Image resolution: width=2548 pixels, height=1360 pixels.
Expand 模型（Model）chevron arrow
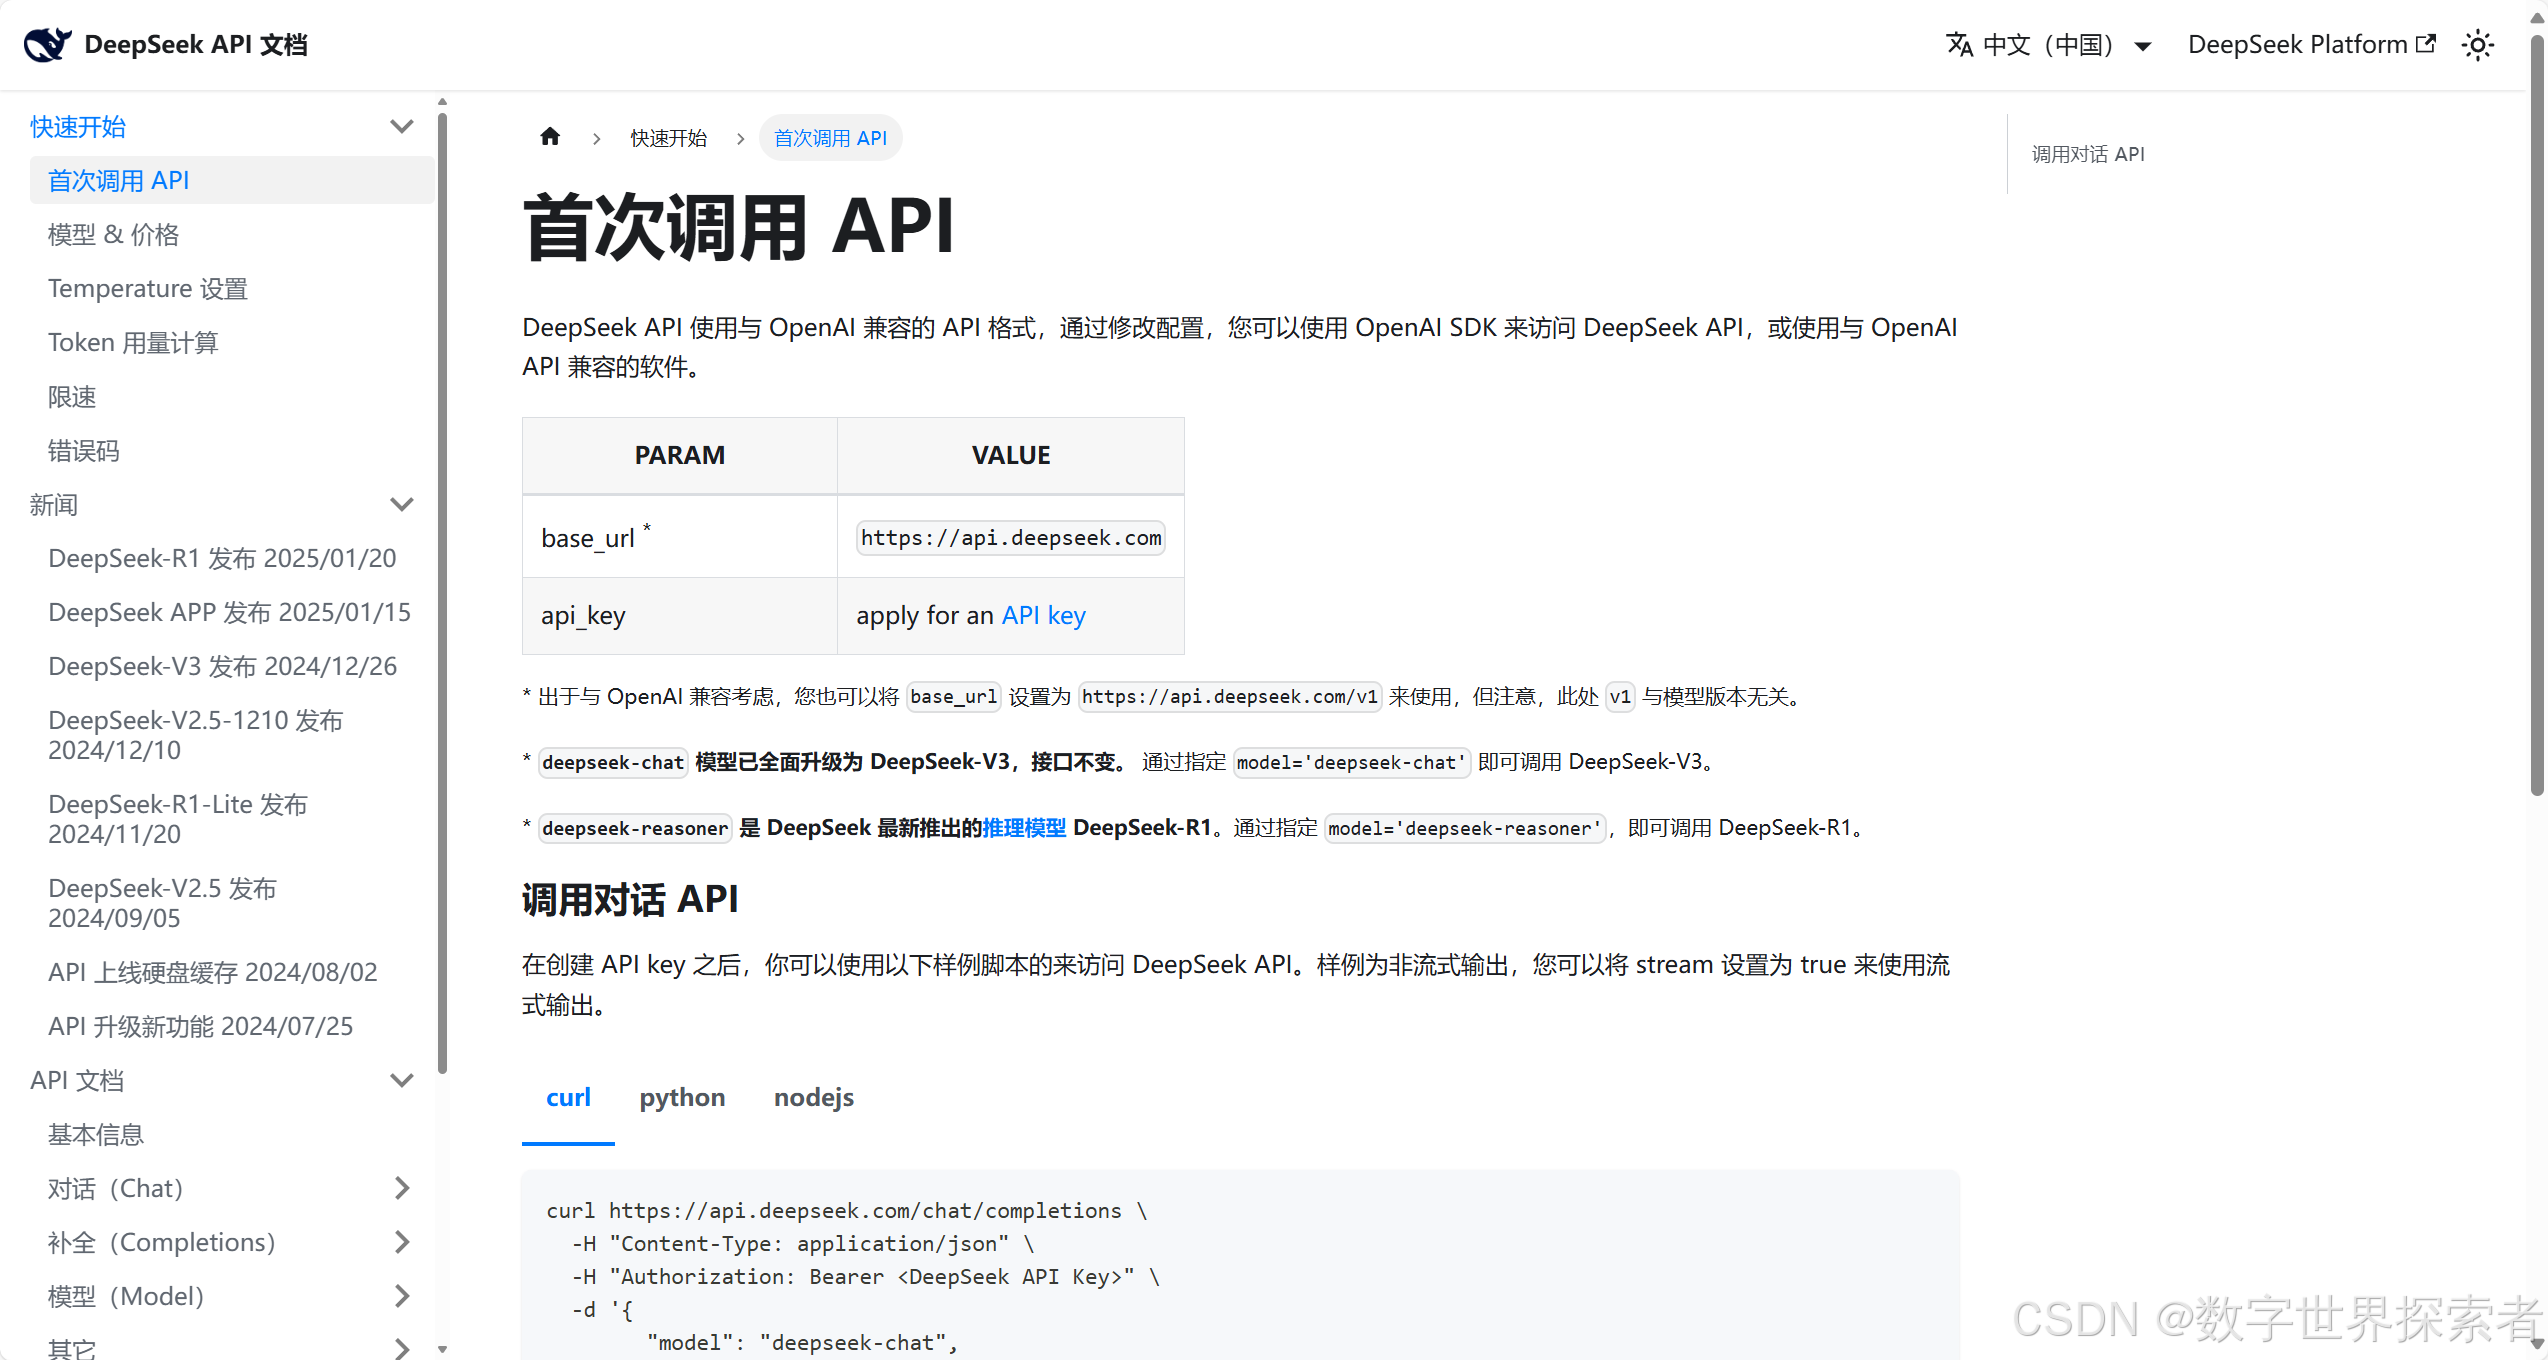click(x=401, y=1297)
